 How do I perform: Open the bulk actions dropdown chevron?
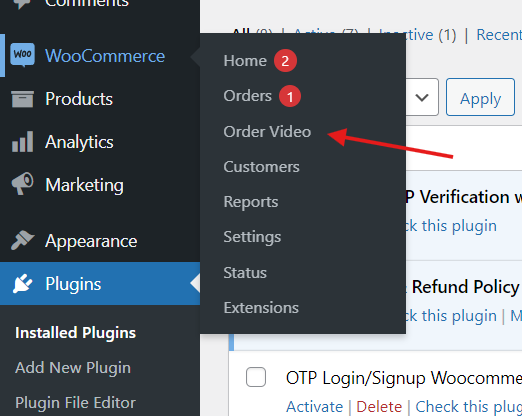(x=422, y=97)
